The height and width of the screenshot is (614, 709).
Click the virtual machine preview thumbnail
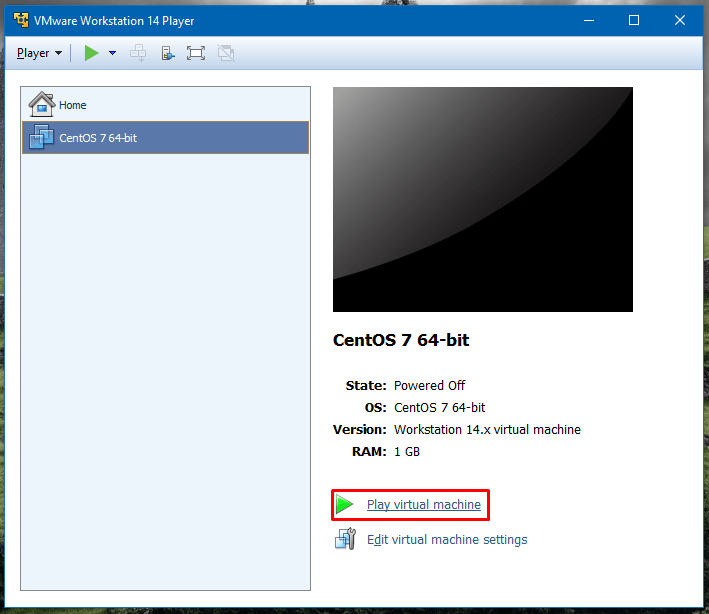coord(483,199)
